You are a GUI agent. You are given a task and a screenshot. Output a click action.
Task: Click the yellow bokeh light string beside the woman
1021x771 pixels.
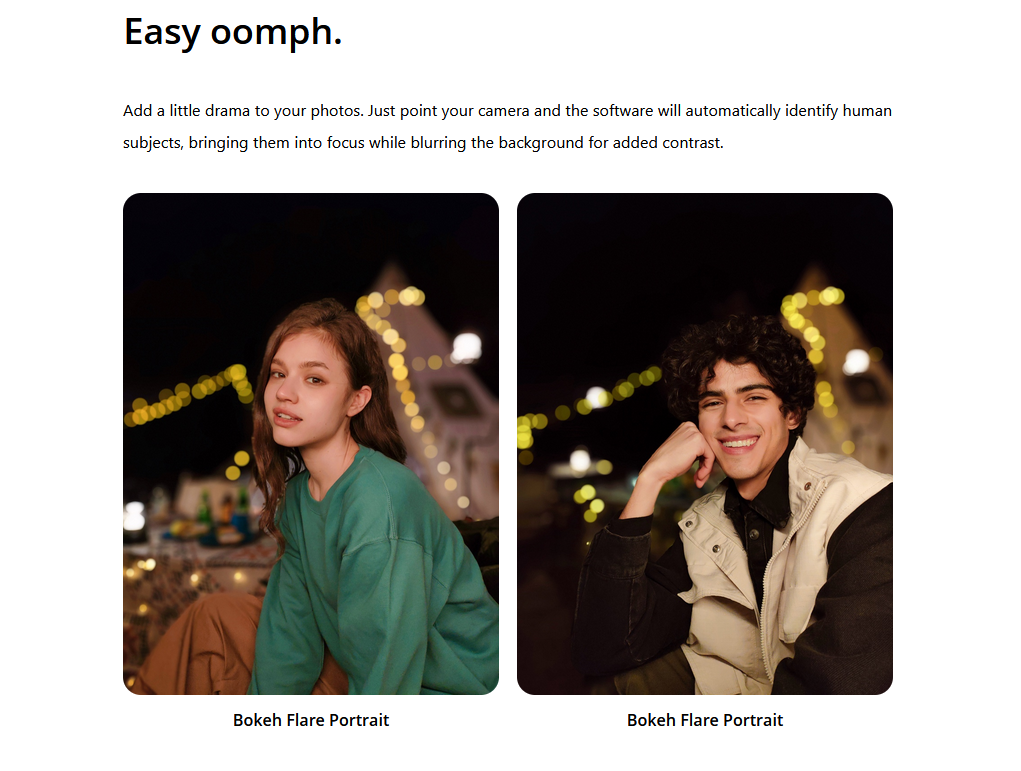[x=189, y=396]
